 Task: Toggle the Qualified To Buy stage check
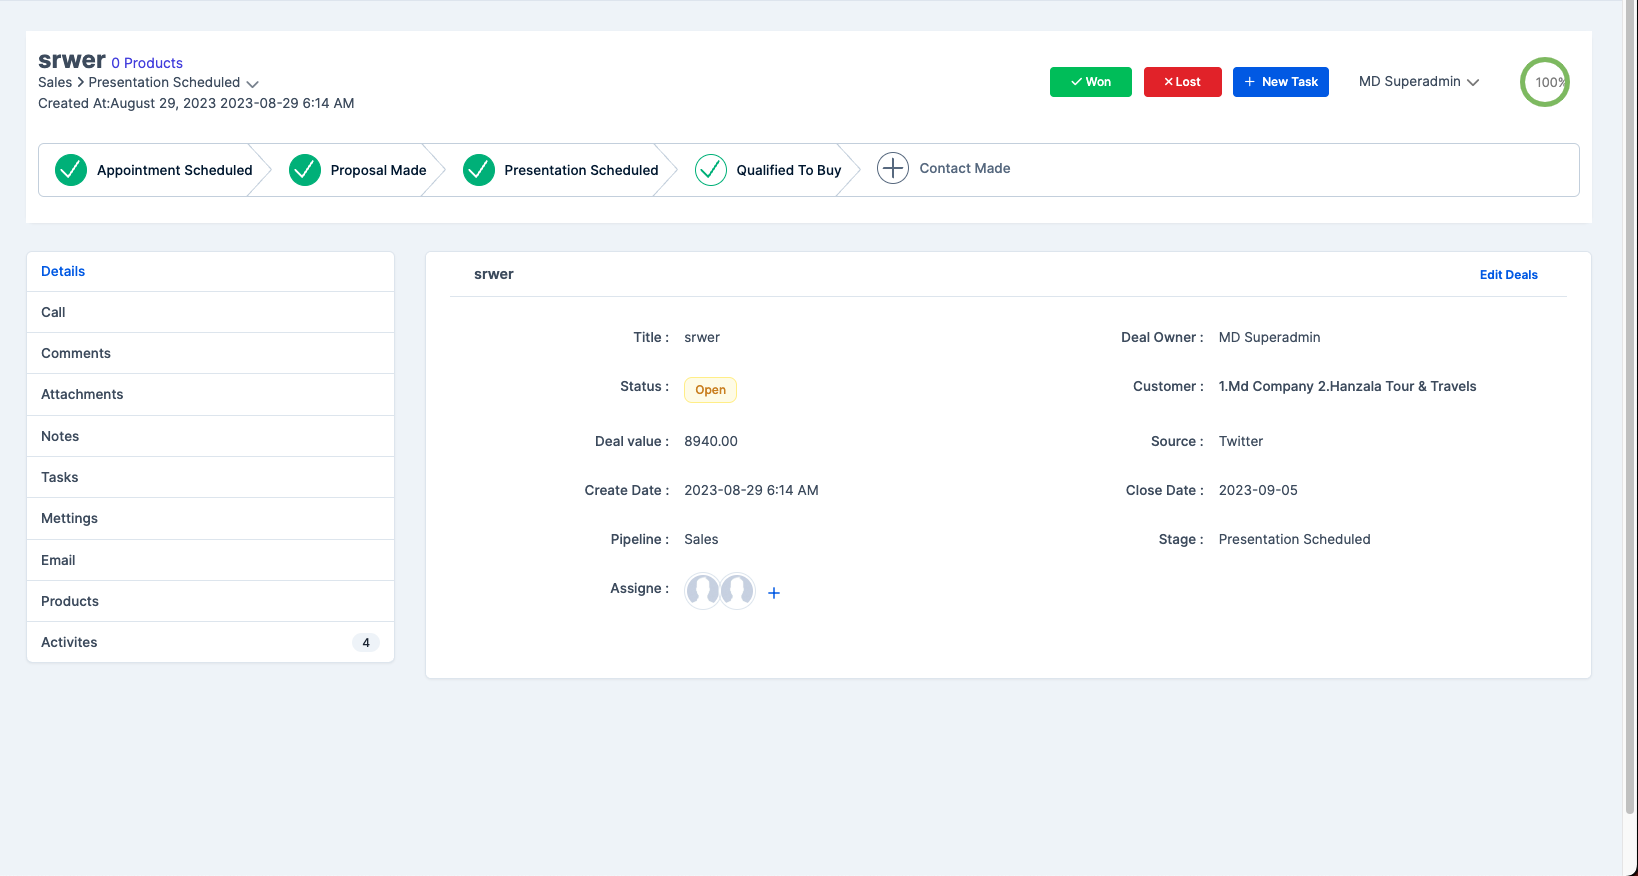pos(711,170)
